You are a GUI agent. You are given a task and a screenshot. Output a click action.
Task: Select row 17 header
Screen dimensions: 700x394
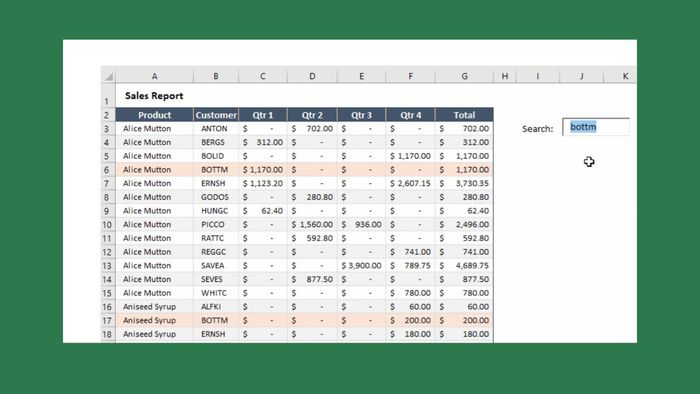point(108,320)
